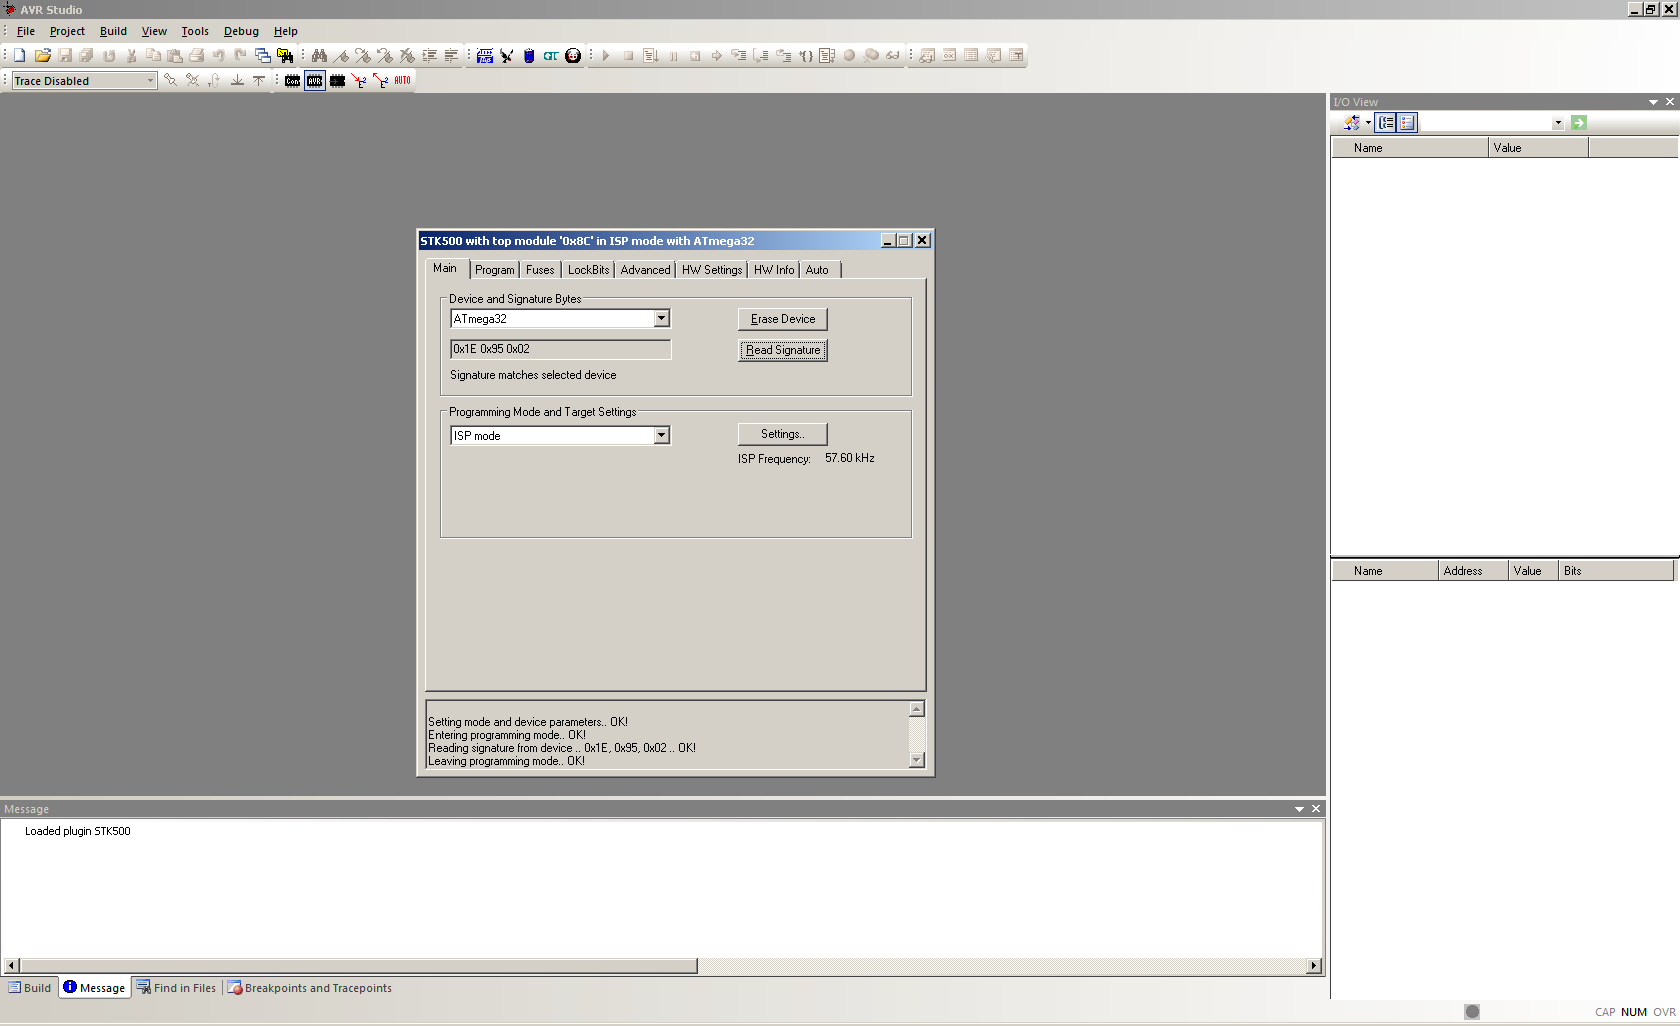Image resolution: width=1680 pixels, height=1026 pixels.
Task: Click the Open File folder icon
Action: [x=43, y=55]
